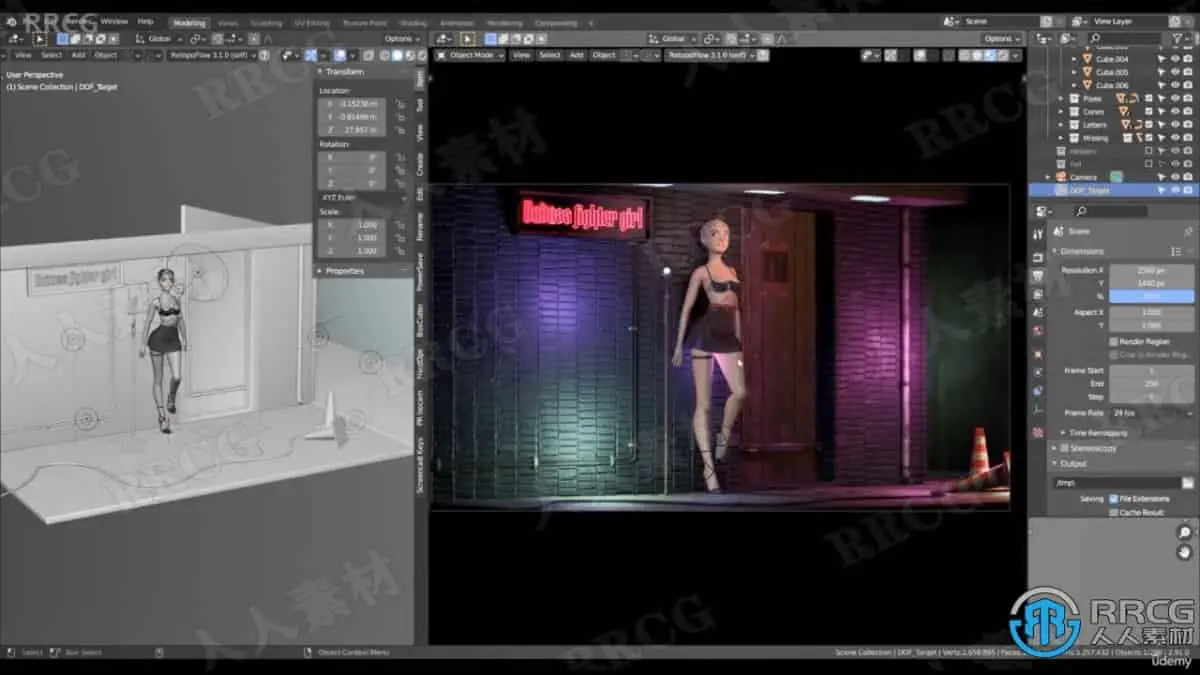The image size is (1200, 675).
Task: Hide Cube.004 with its eye icon
Action: pyautogui.click(x=1175, y=59)
